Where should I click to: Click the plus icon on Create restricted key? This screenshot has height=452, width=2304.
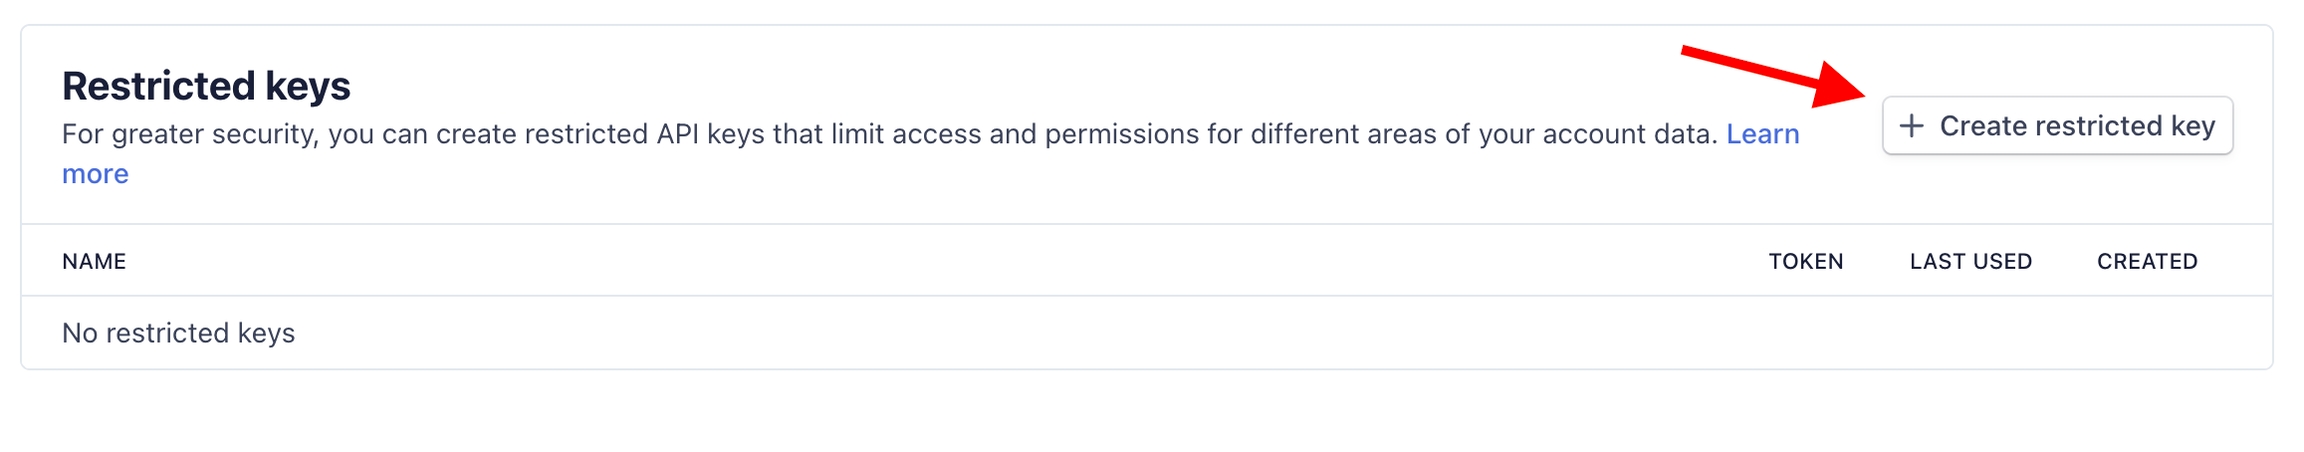(x=1911, y=126)
